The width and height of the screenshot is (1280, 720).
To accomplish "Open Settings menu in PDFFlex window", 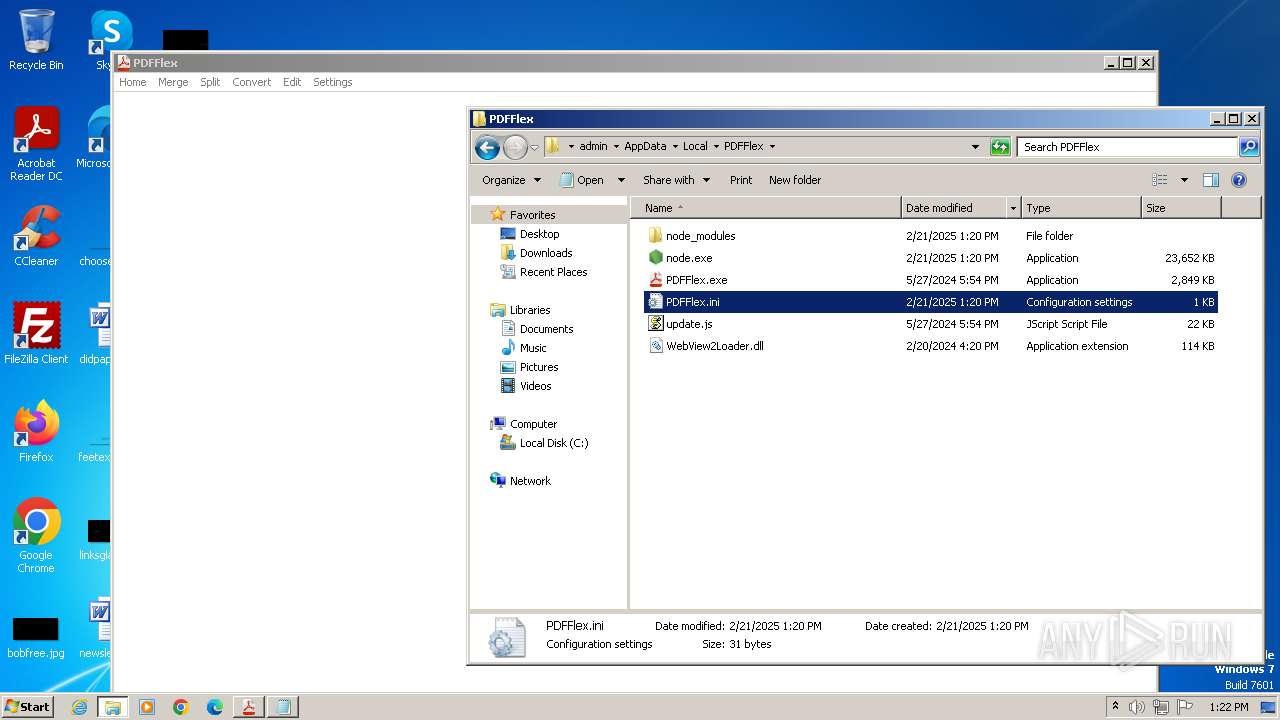I will pos(333,82).
